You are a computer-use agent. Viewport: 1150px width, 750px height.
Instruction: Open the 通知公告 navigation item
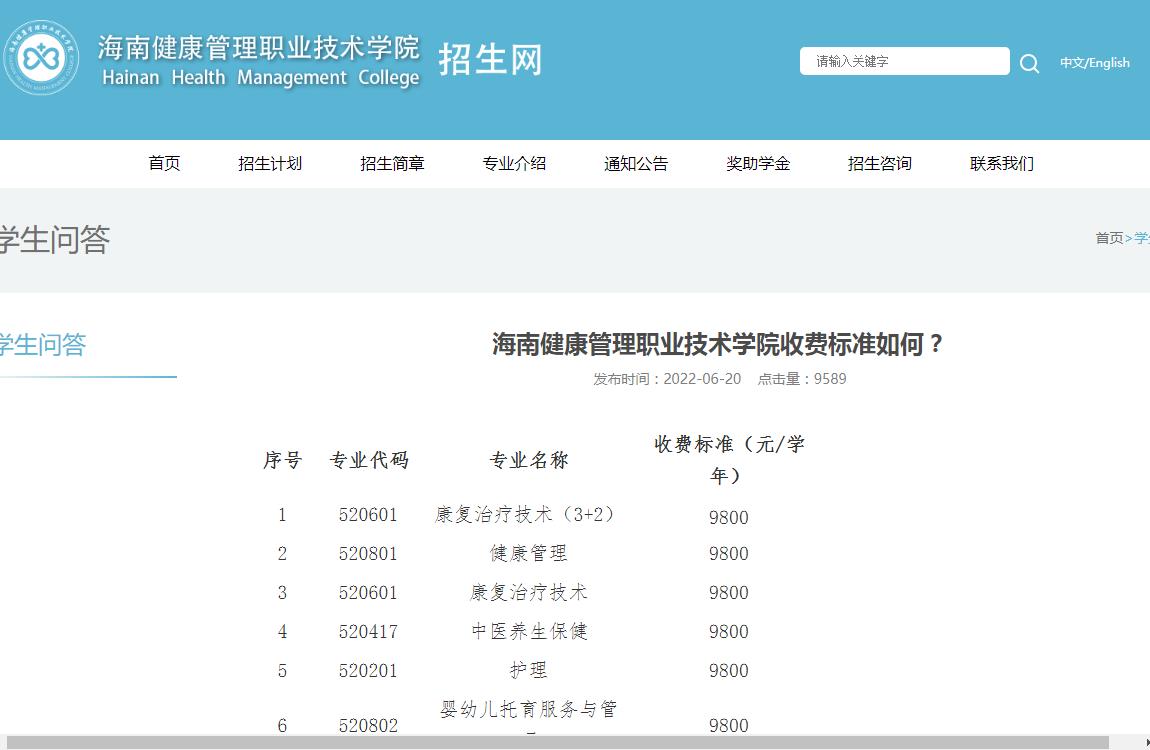tap(636, 163)
